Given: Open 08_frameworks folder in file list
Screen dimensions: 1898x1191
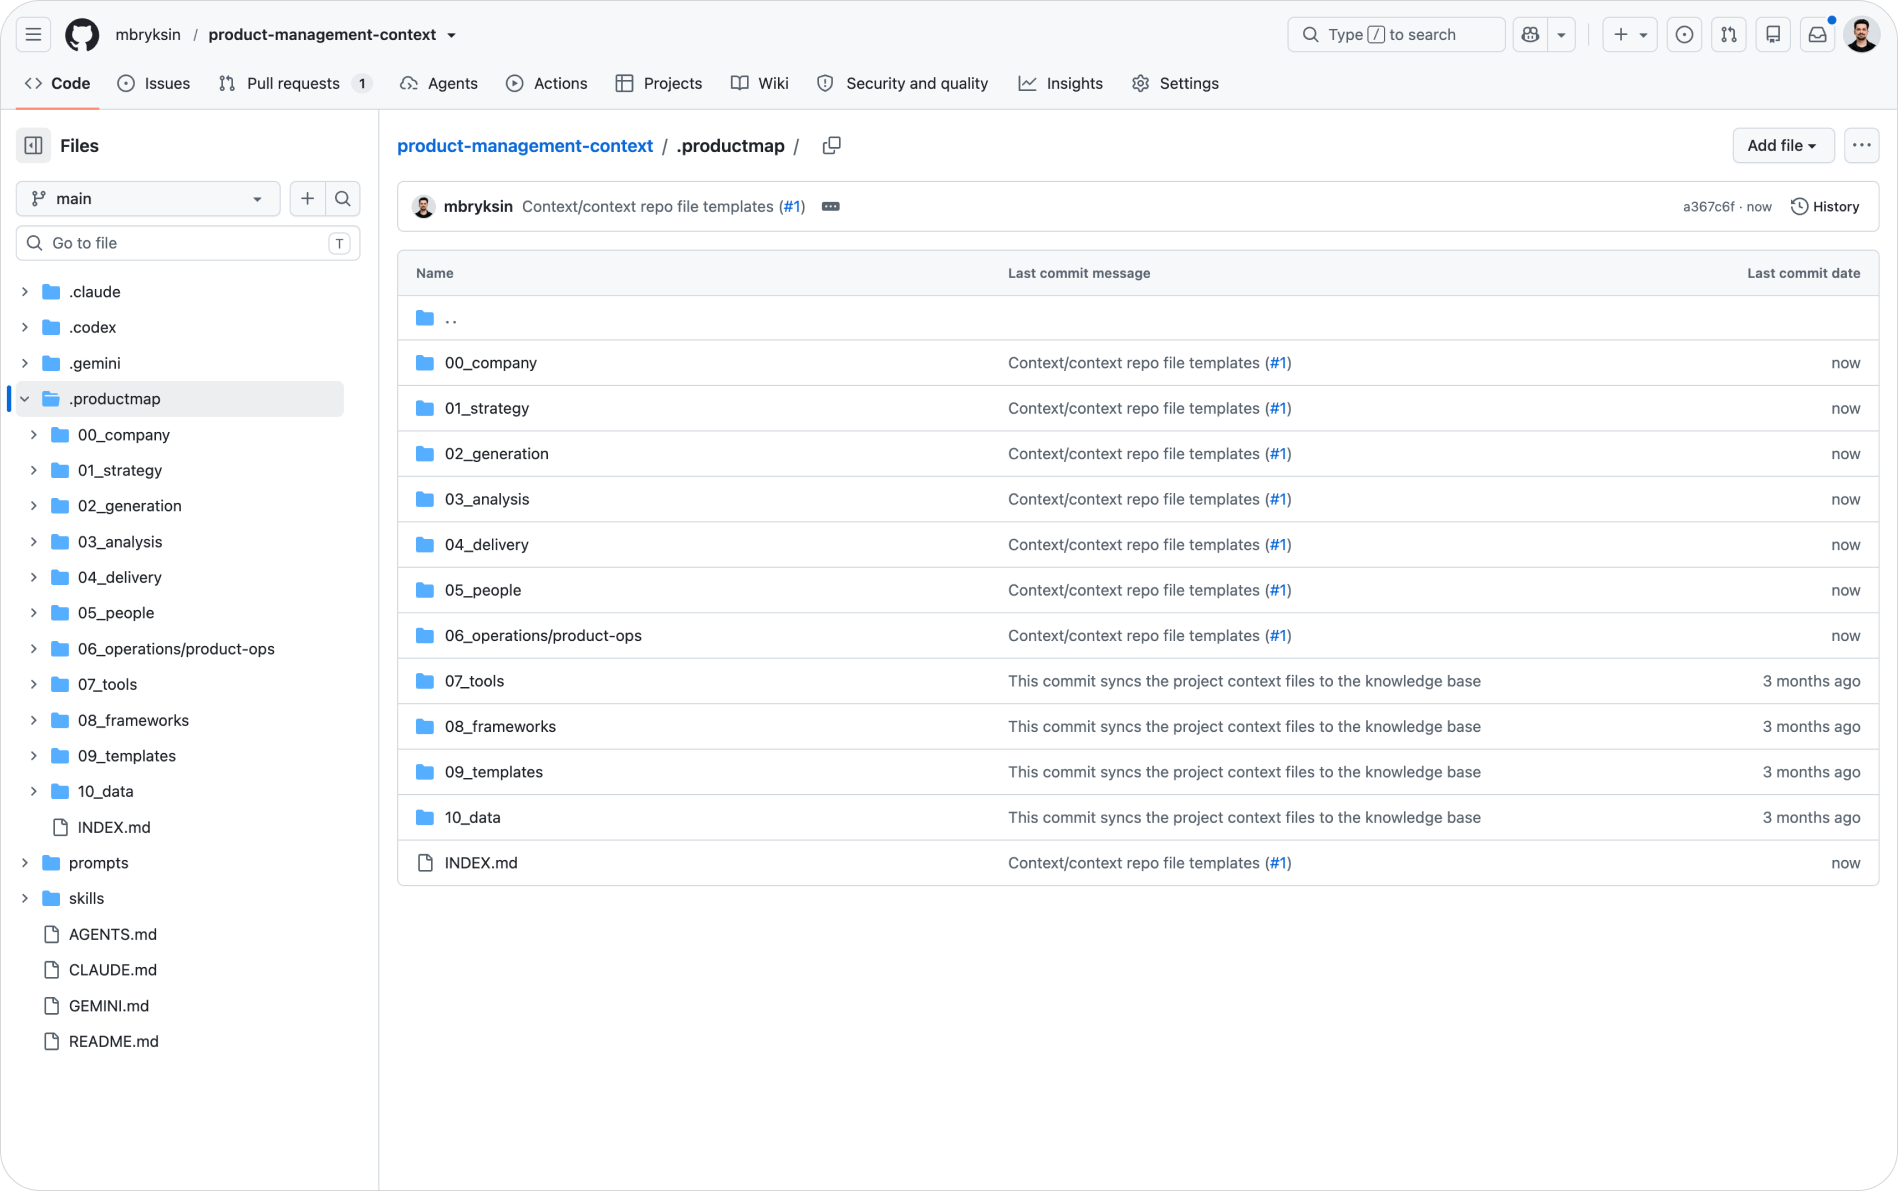Looking at the screenshot, I should click(x=500, y=727).
